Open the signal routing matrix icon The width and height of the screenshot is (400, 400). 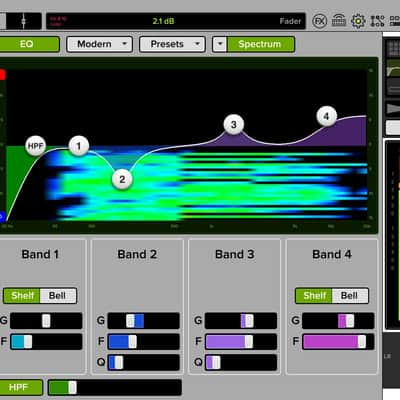click(x=377, y=21)
